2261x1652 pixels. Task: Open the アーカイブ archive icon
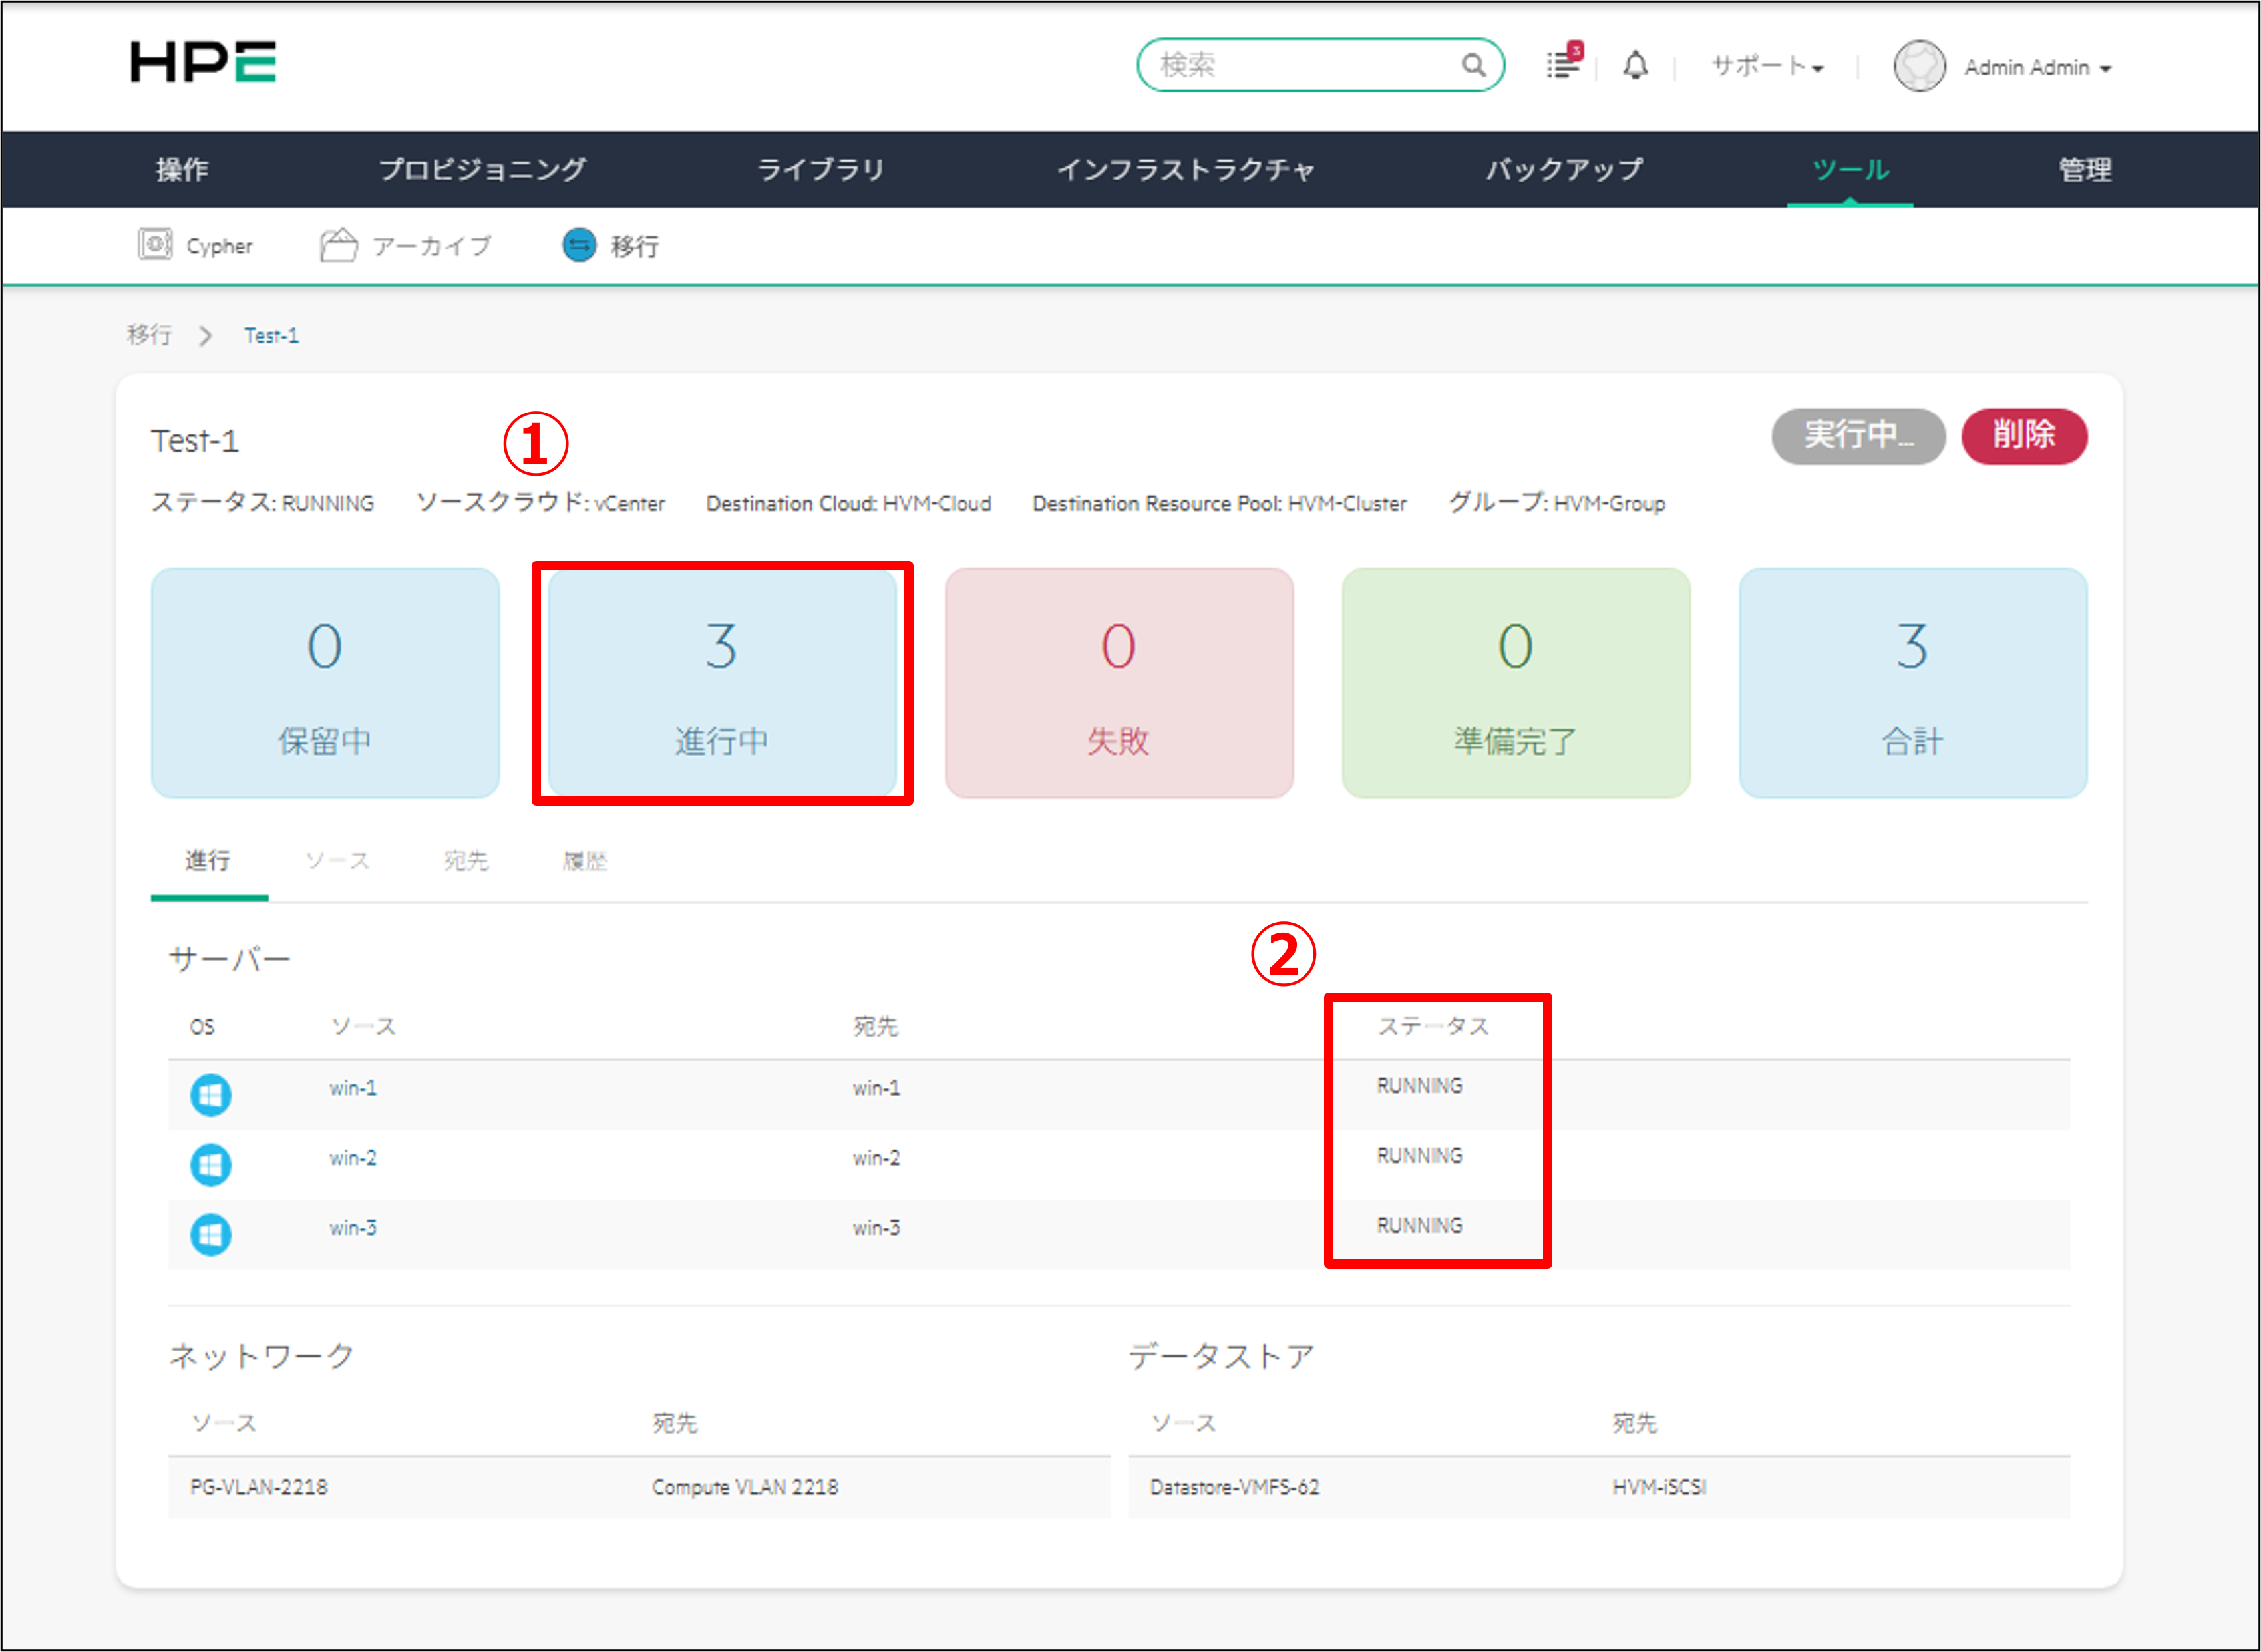tap(338, 245)
